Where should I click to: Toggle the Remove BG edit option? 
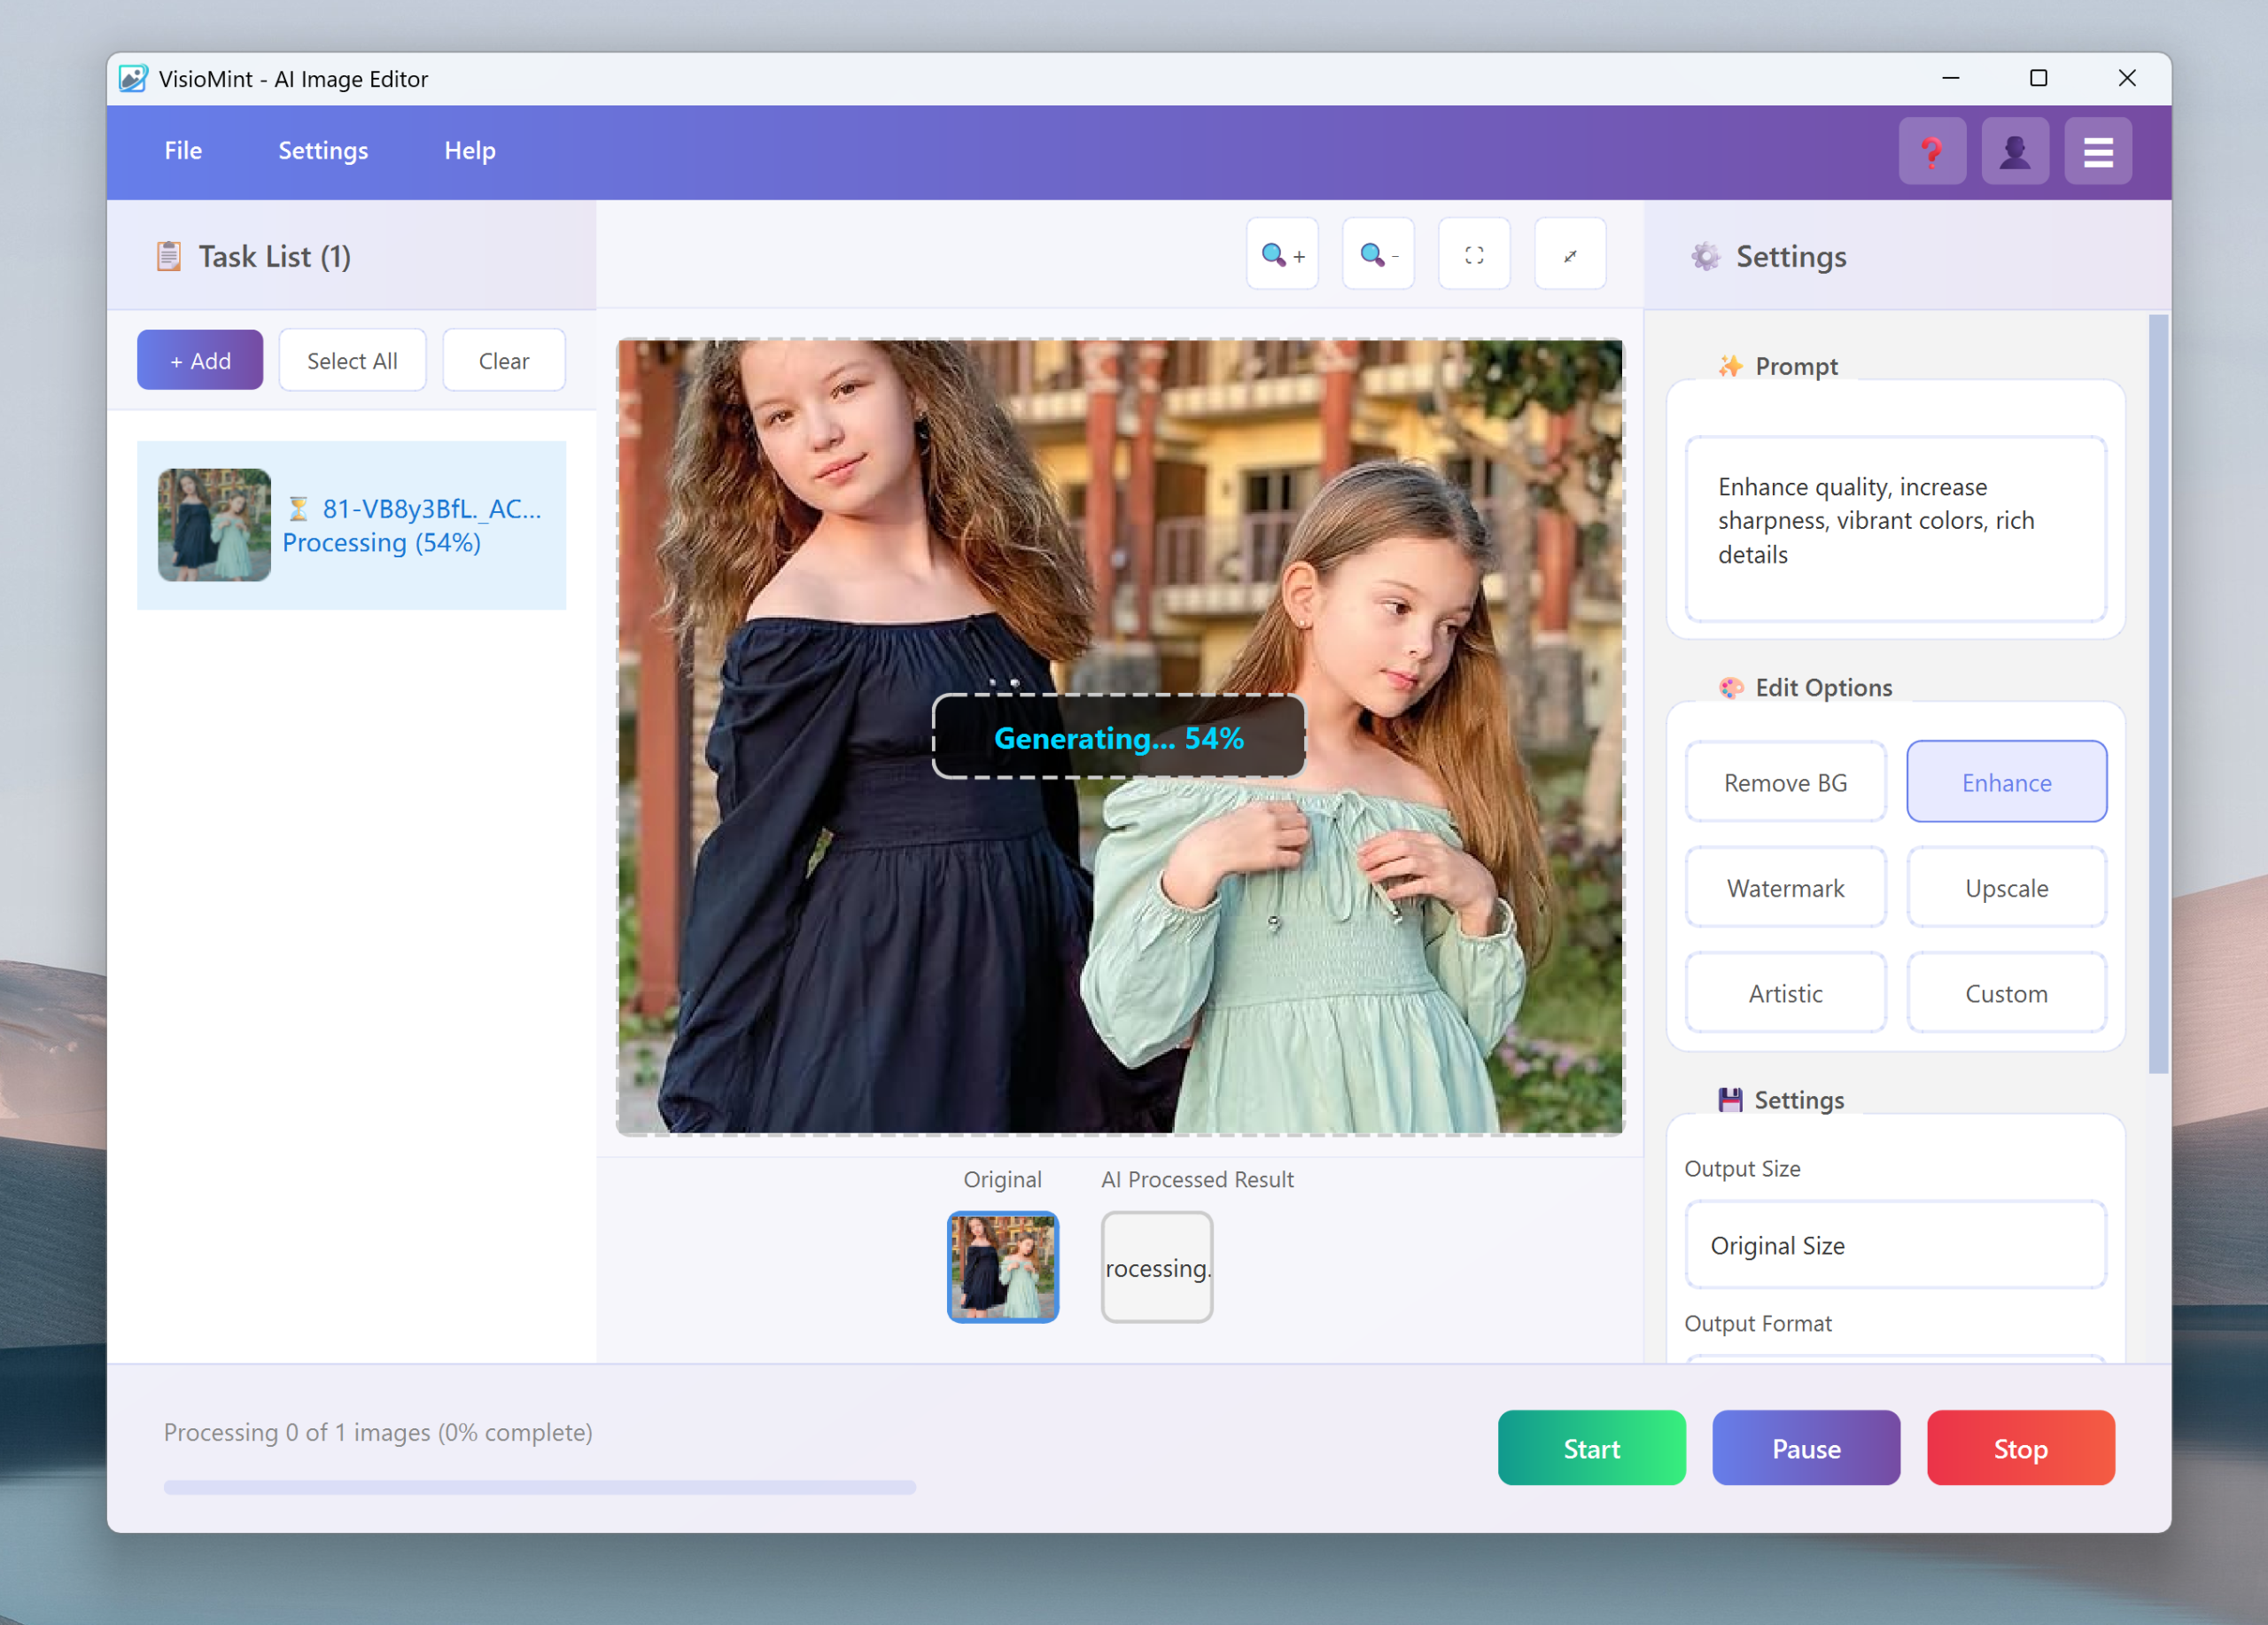(x=1784, y=782)
